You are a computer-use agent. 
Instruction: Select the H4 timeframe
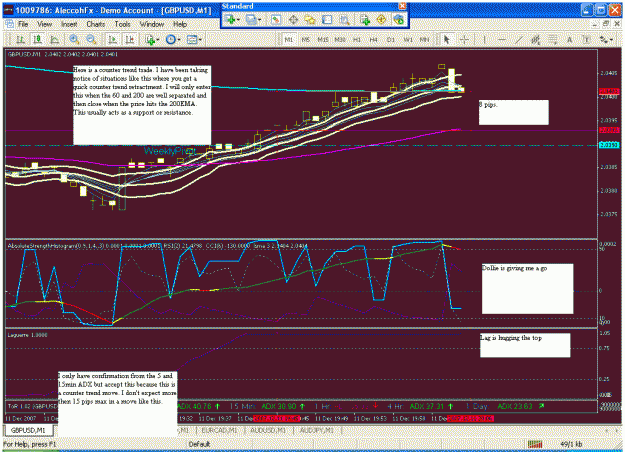(x=373, y=39)
